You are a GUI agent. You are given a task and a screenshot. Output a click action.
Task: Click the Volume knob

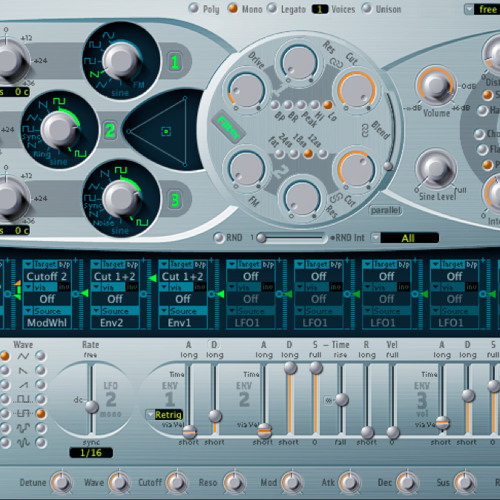point(435,85)
